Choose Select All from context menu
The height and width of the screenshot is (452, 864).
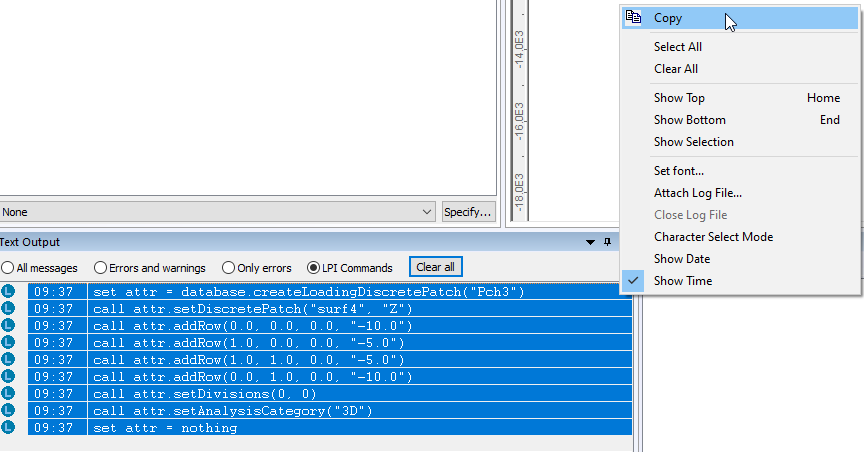click(677, 47)
